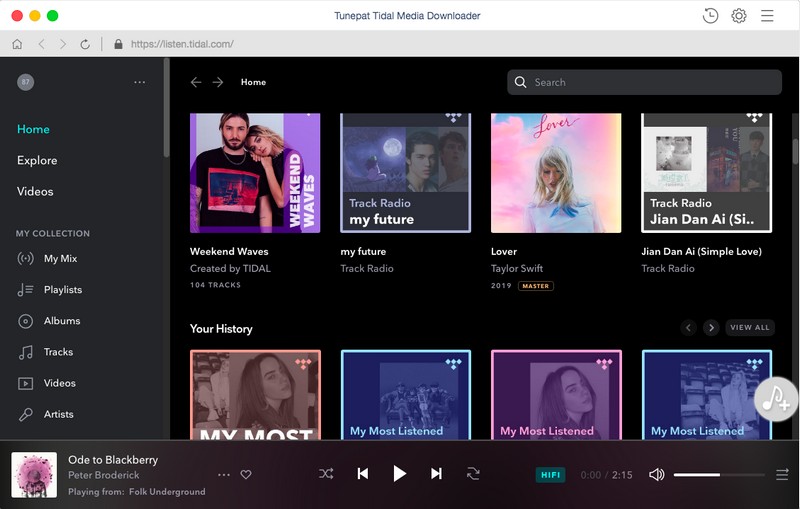Viewport: 800px width, 509px height.
Task: Open the HIFI quality selector
Action: tap(551, 475)
